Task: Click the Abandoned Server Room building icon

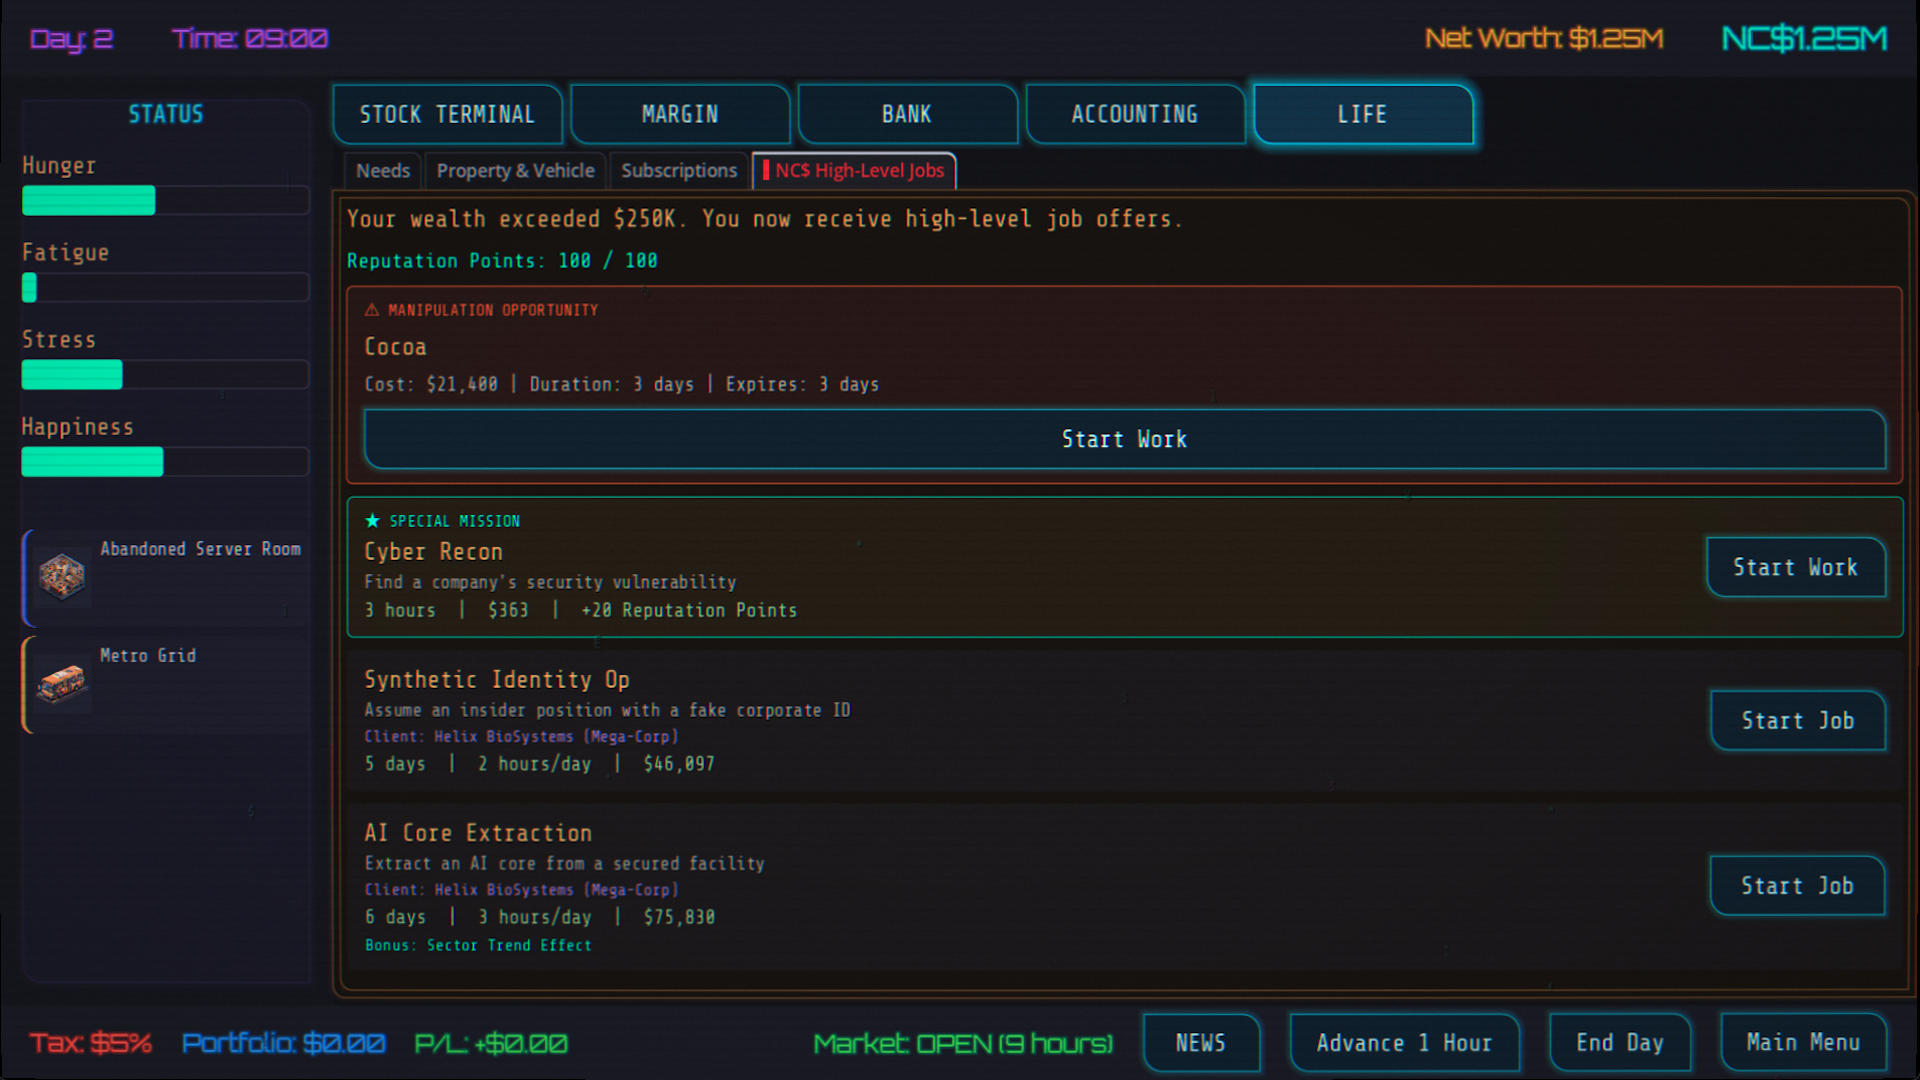Action: click(62, 577)
